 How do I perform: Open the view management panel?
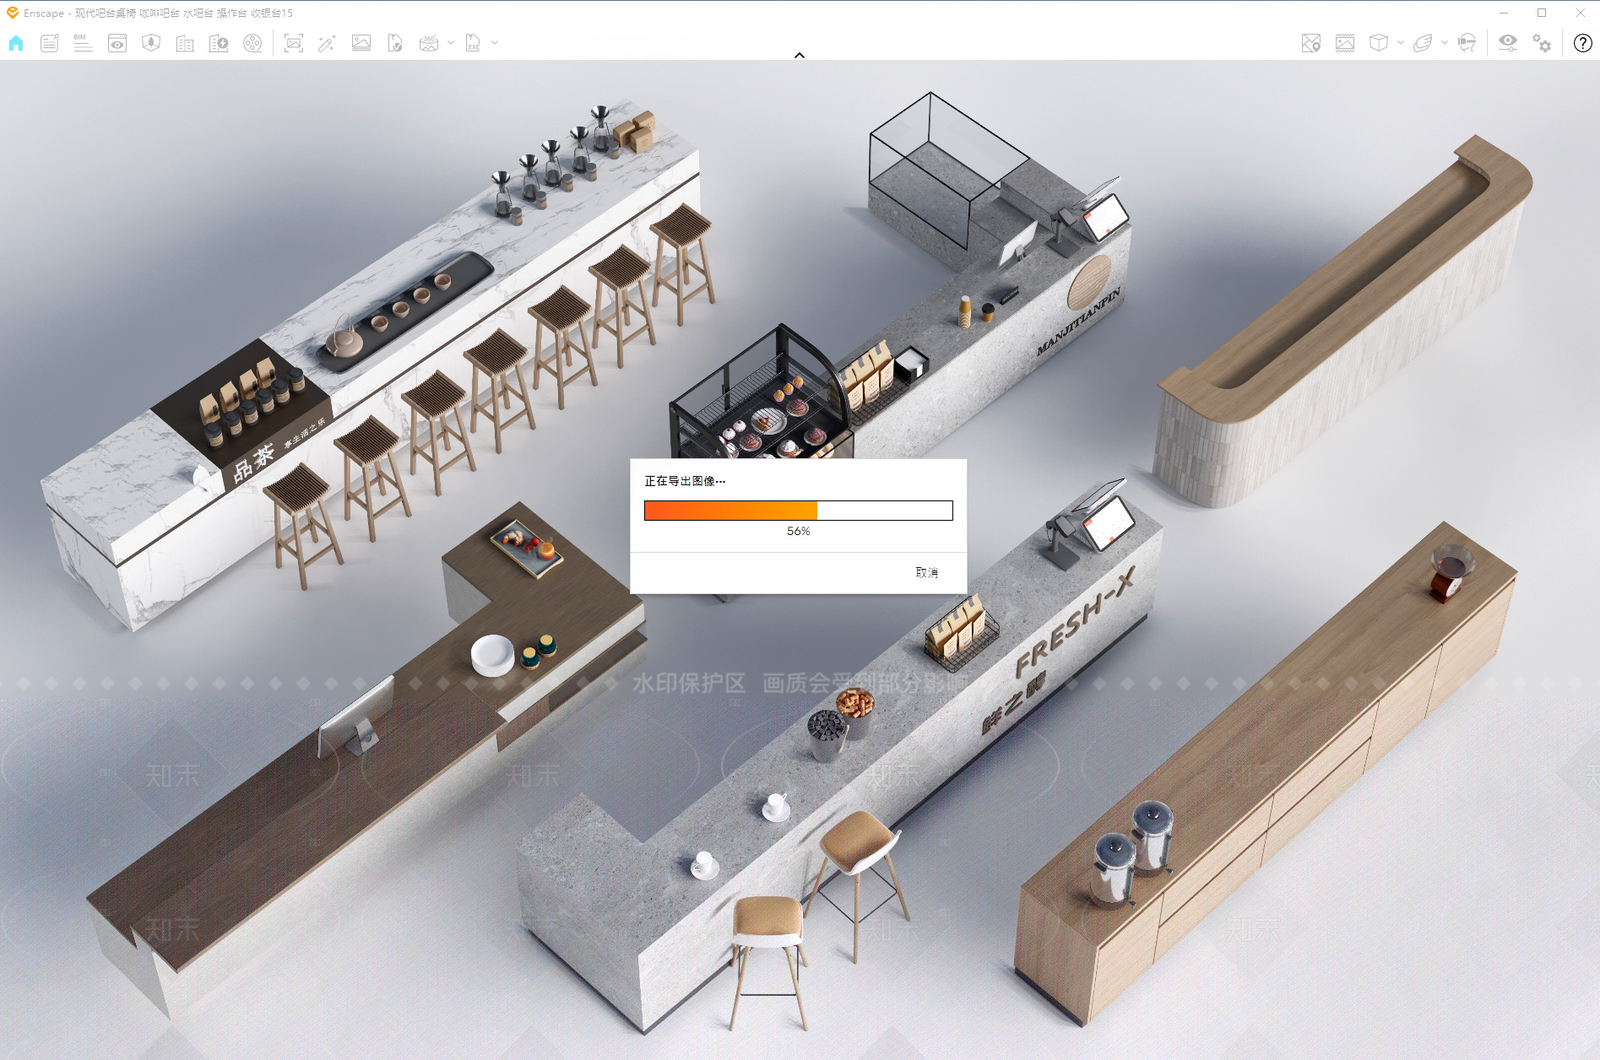click(117, 43)
